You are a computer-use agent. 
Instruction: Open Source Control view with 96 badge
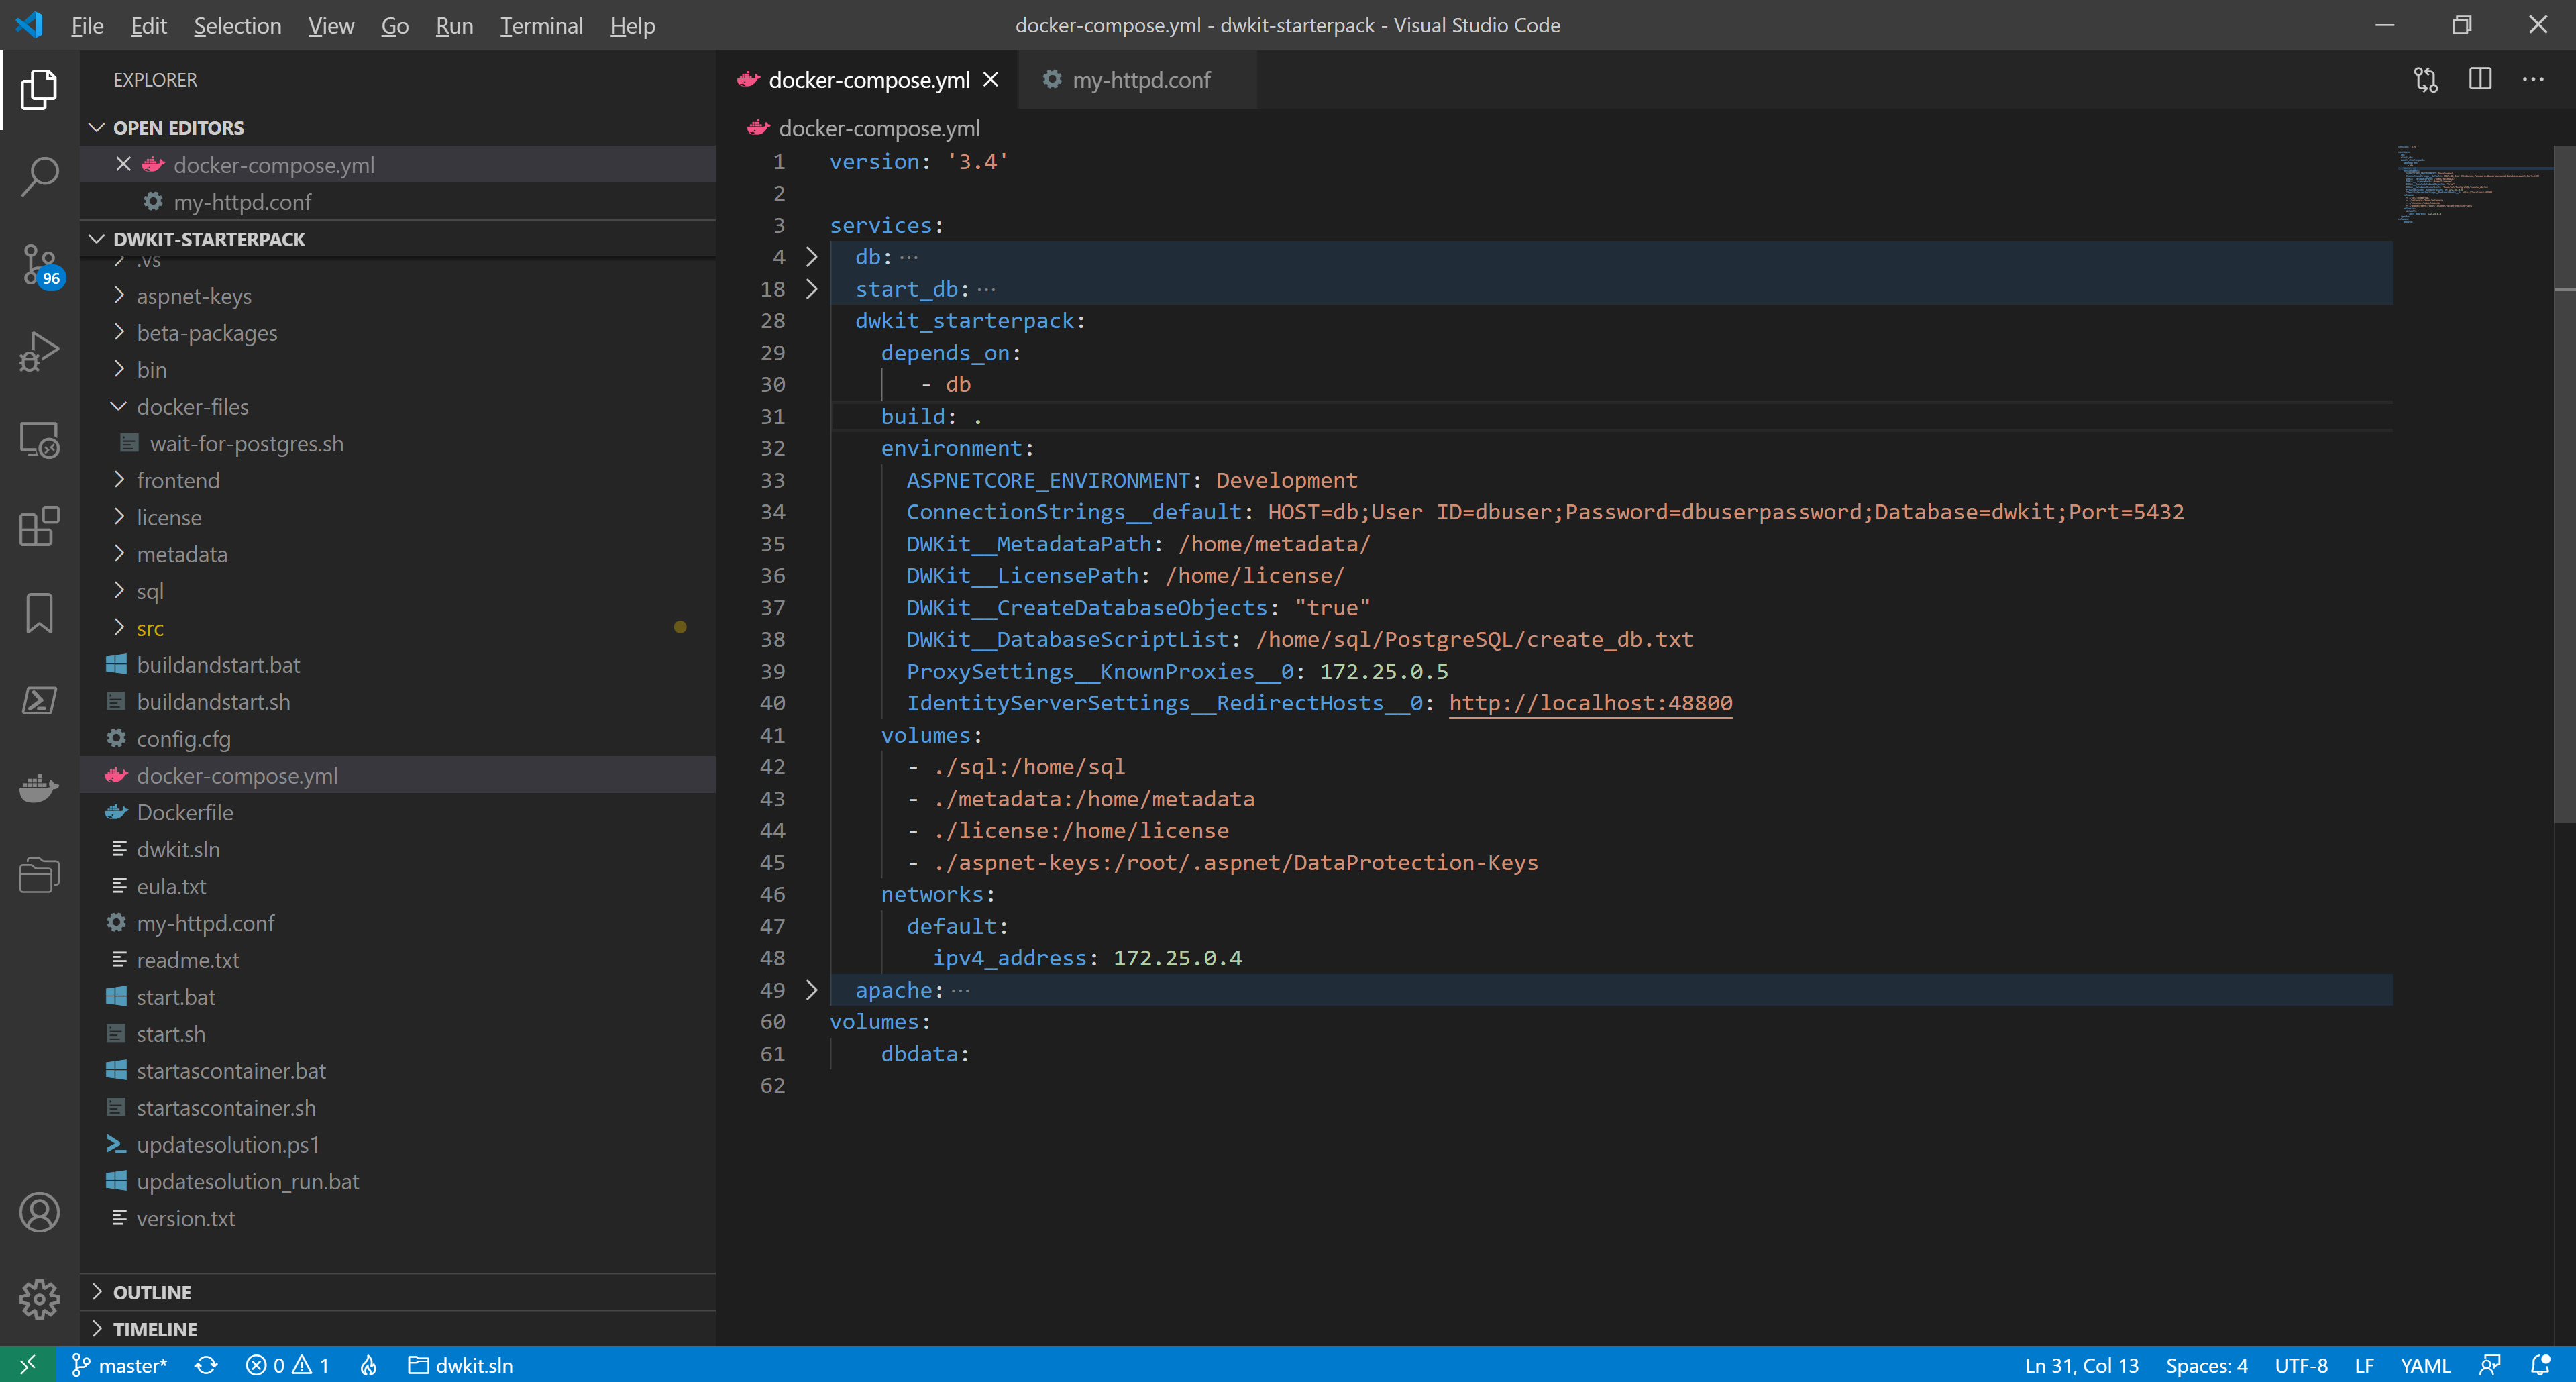pyautogui.click(x=39, y=266)
